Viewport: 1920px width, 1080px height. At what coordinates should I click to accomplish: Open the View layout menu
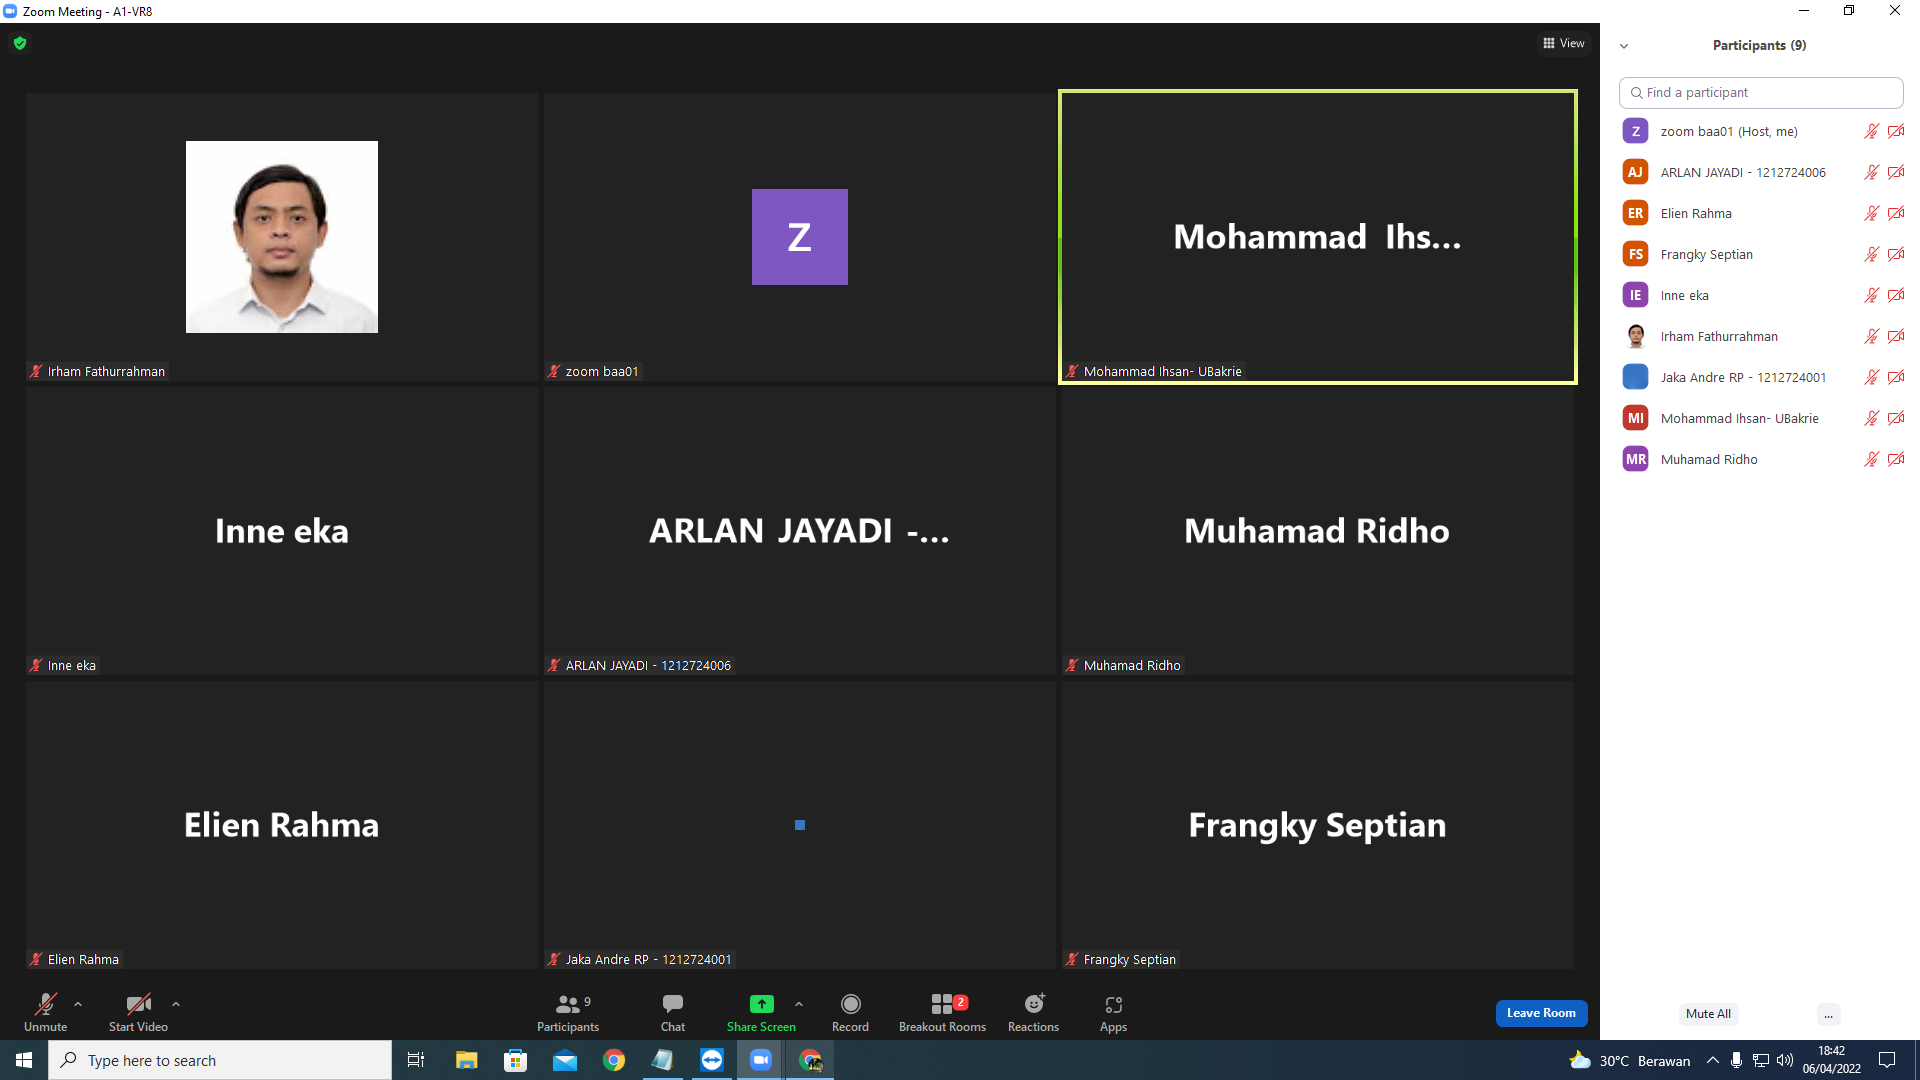click(1564, 43)
